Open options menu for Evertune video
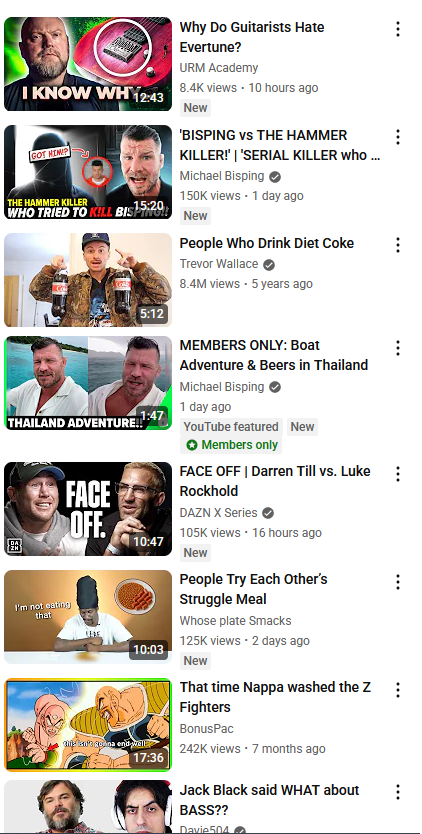The height and width of the screenshot is (834, 422). coord(398,29)
